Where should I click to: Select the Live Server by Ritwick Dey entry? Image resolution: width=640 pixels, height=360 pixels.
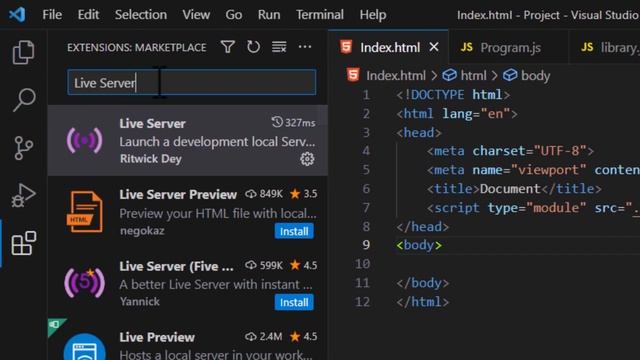pyautogui.click(x=188, y=140)
